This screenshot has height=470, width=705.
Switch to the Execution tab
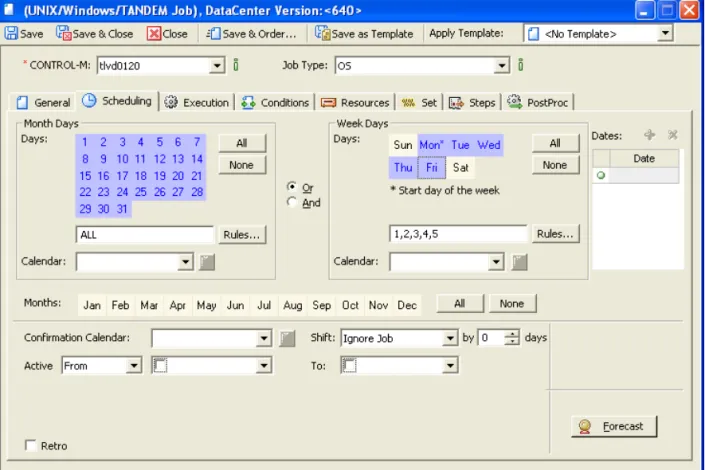[x=196, y=103]
